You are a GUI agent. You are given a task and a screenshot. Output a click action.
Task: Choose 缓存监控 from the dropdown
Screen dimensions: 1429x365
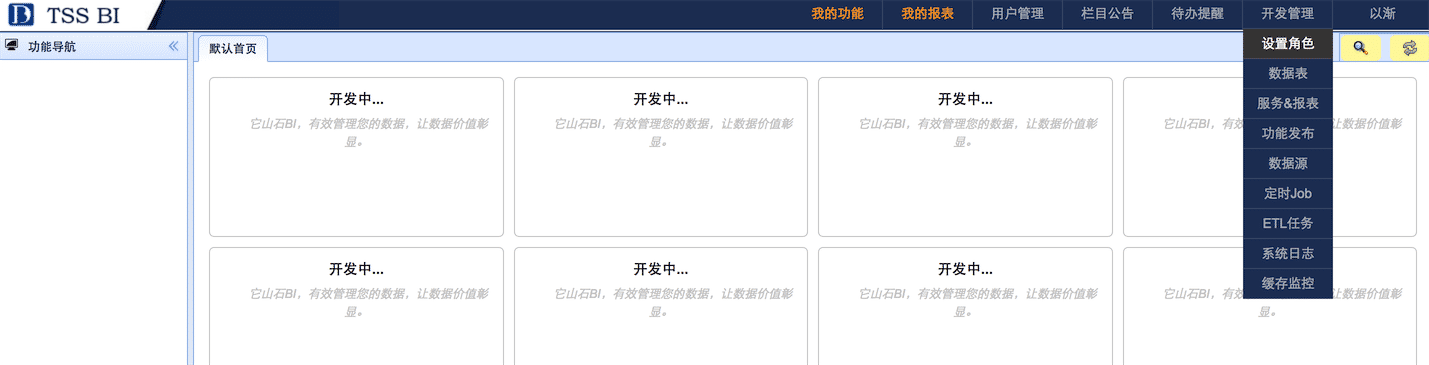coord(1288,284)
